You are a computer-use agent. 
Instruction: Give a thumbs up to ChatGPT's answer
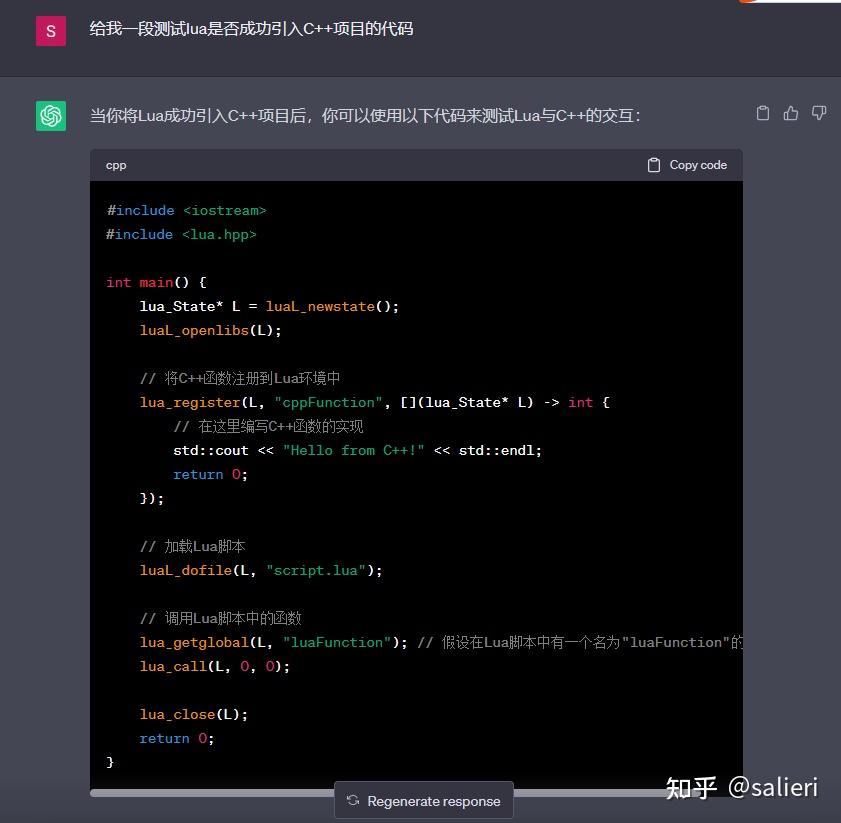[791, 113]
